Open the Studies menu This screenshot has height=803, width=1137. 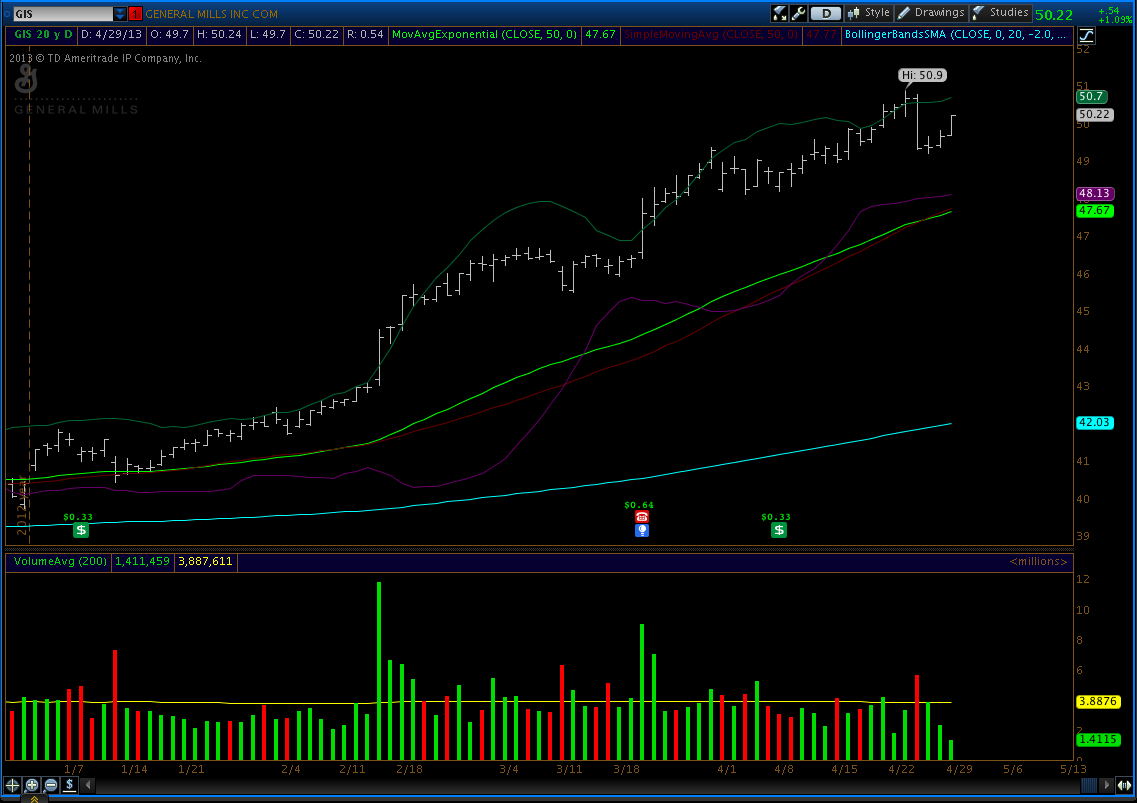tap(1001, 13)
